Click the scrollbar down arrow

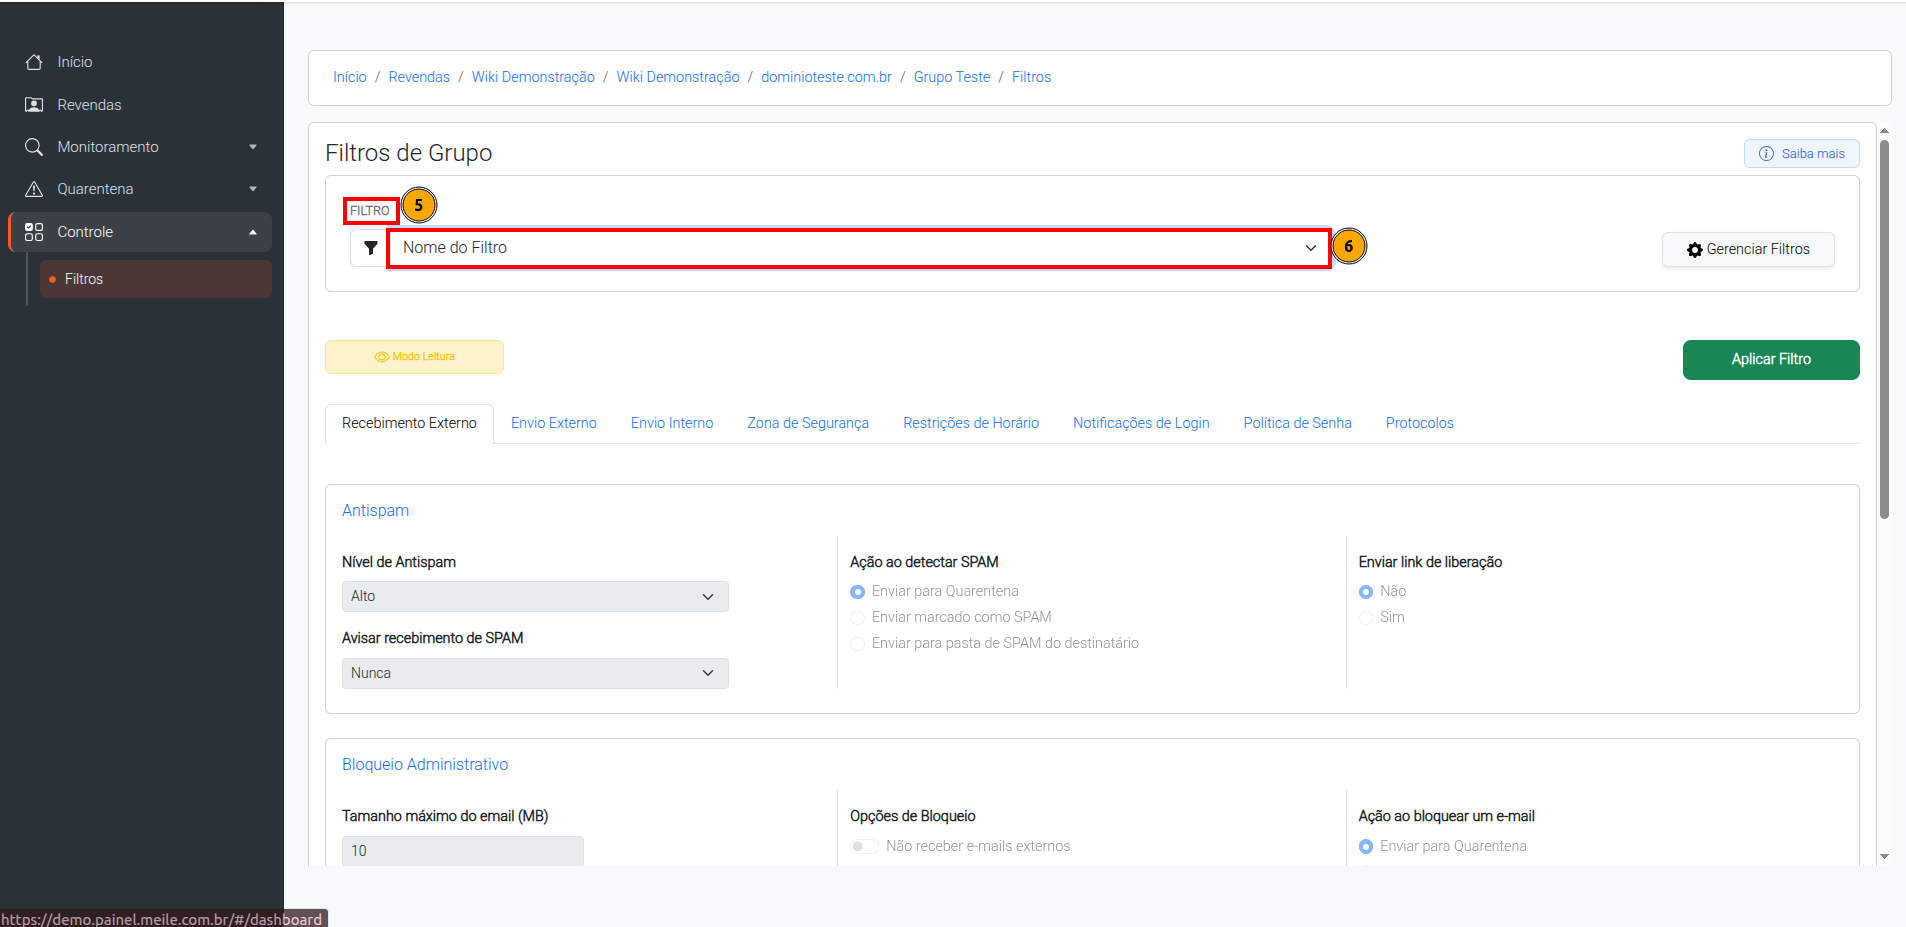1884,857
